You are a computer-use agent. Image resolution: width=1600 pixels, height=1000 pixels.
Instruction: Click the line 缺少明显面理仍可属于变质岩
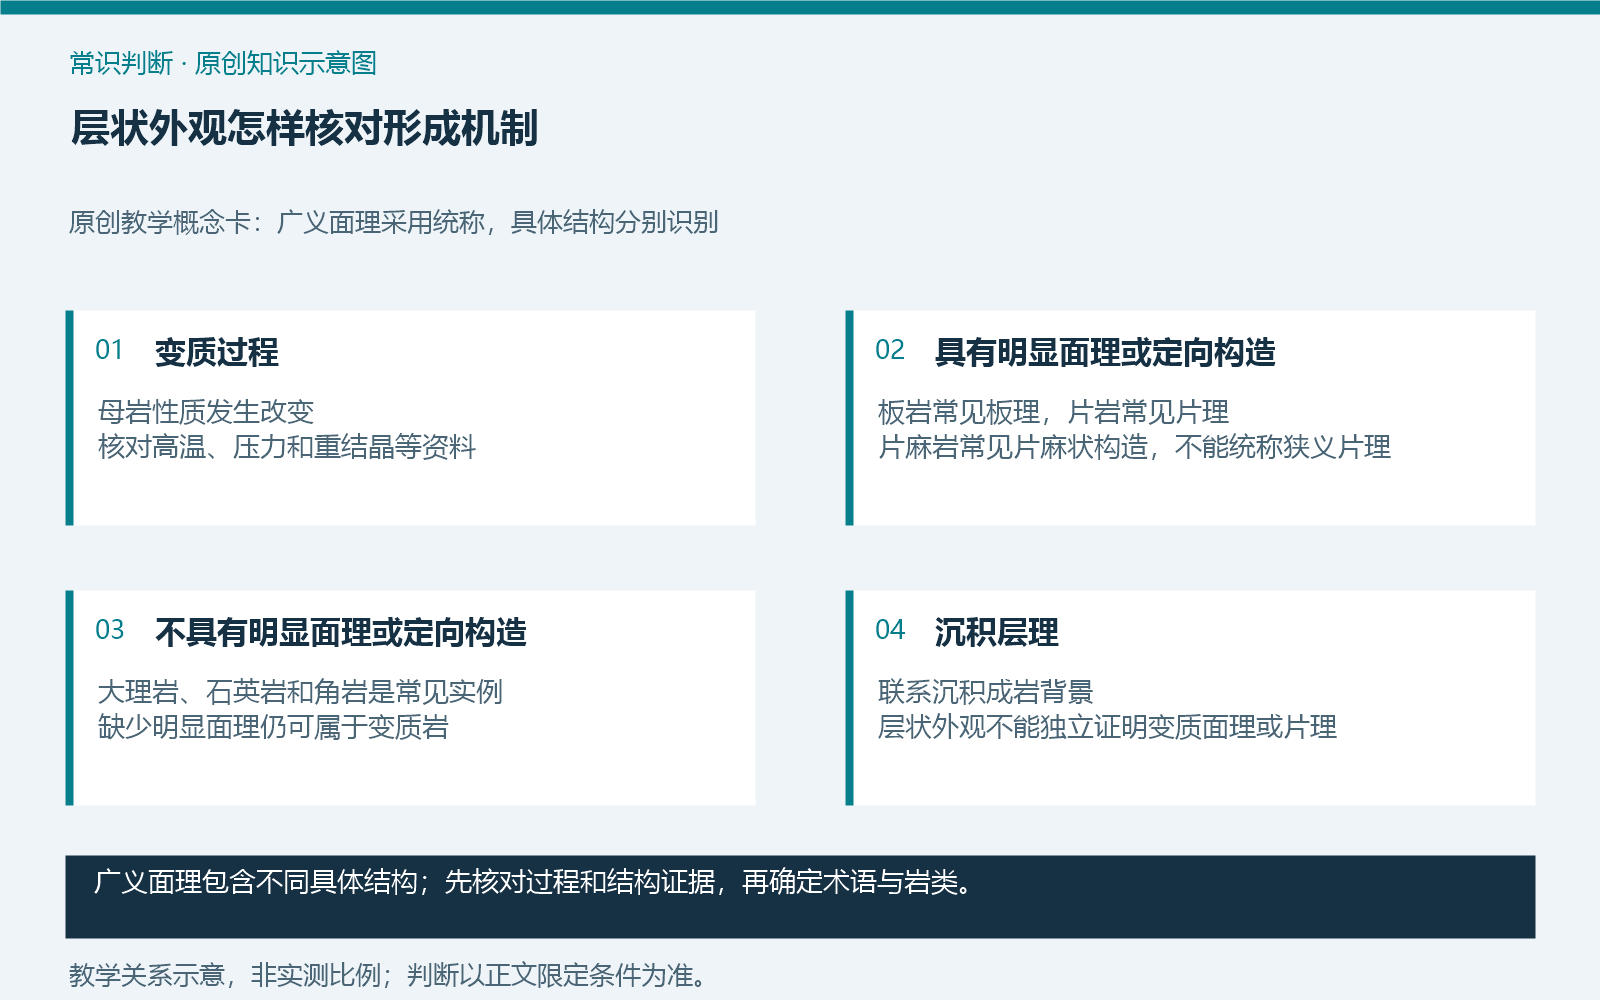pyautogui.click(x=273, y=727)
